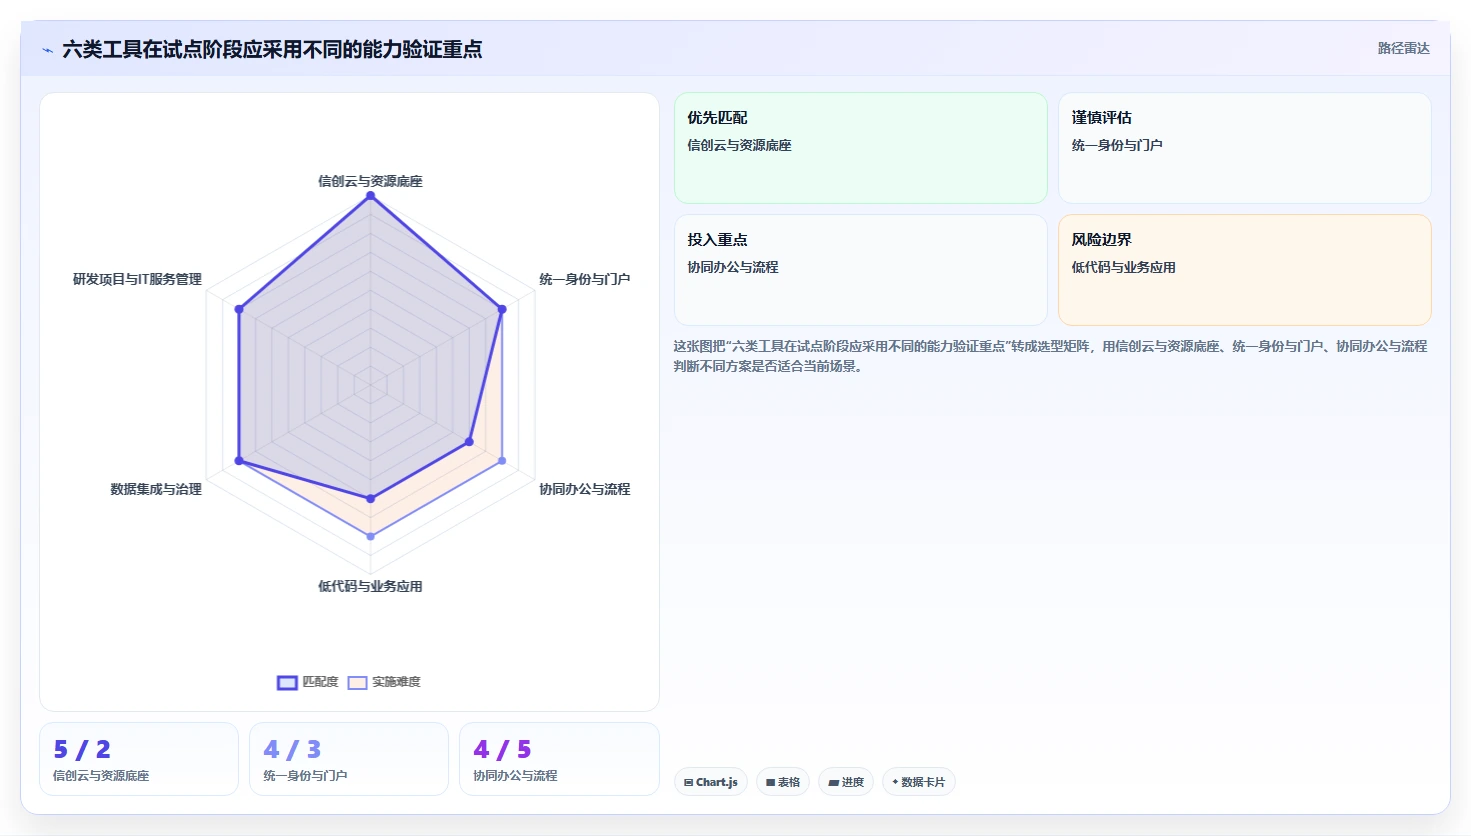Click the lightning icon beside the title

[x=47, y=50]
